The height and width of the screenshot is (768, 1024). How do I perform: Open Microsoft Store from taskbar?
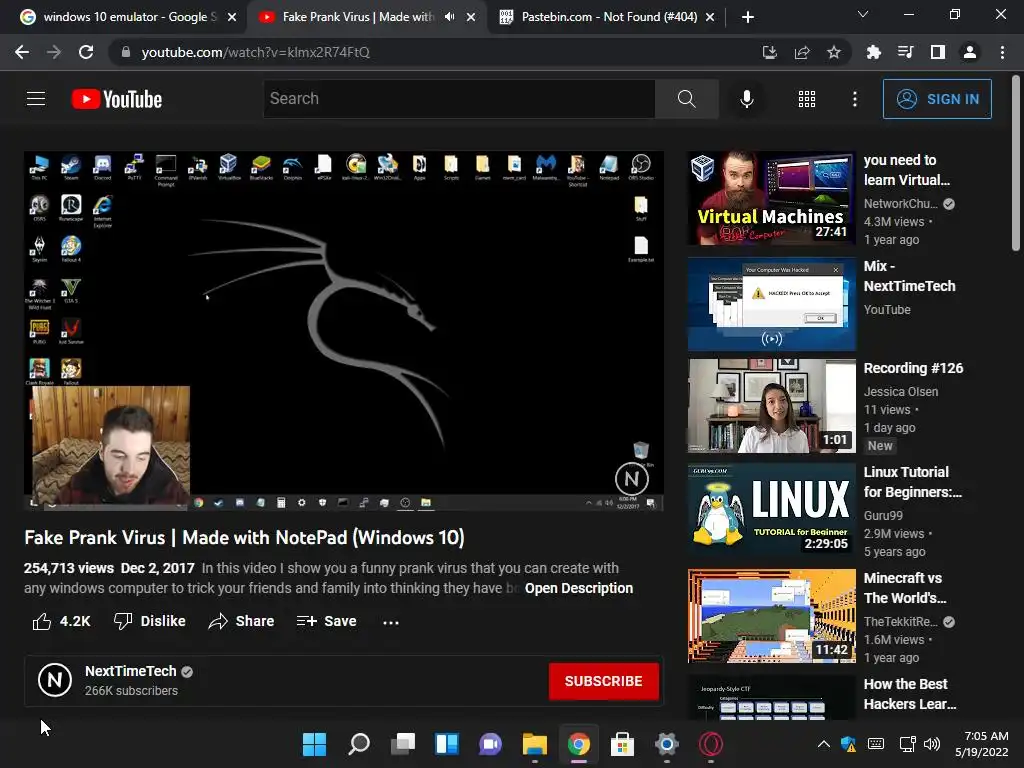[x=622, y=744]
